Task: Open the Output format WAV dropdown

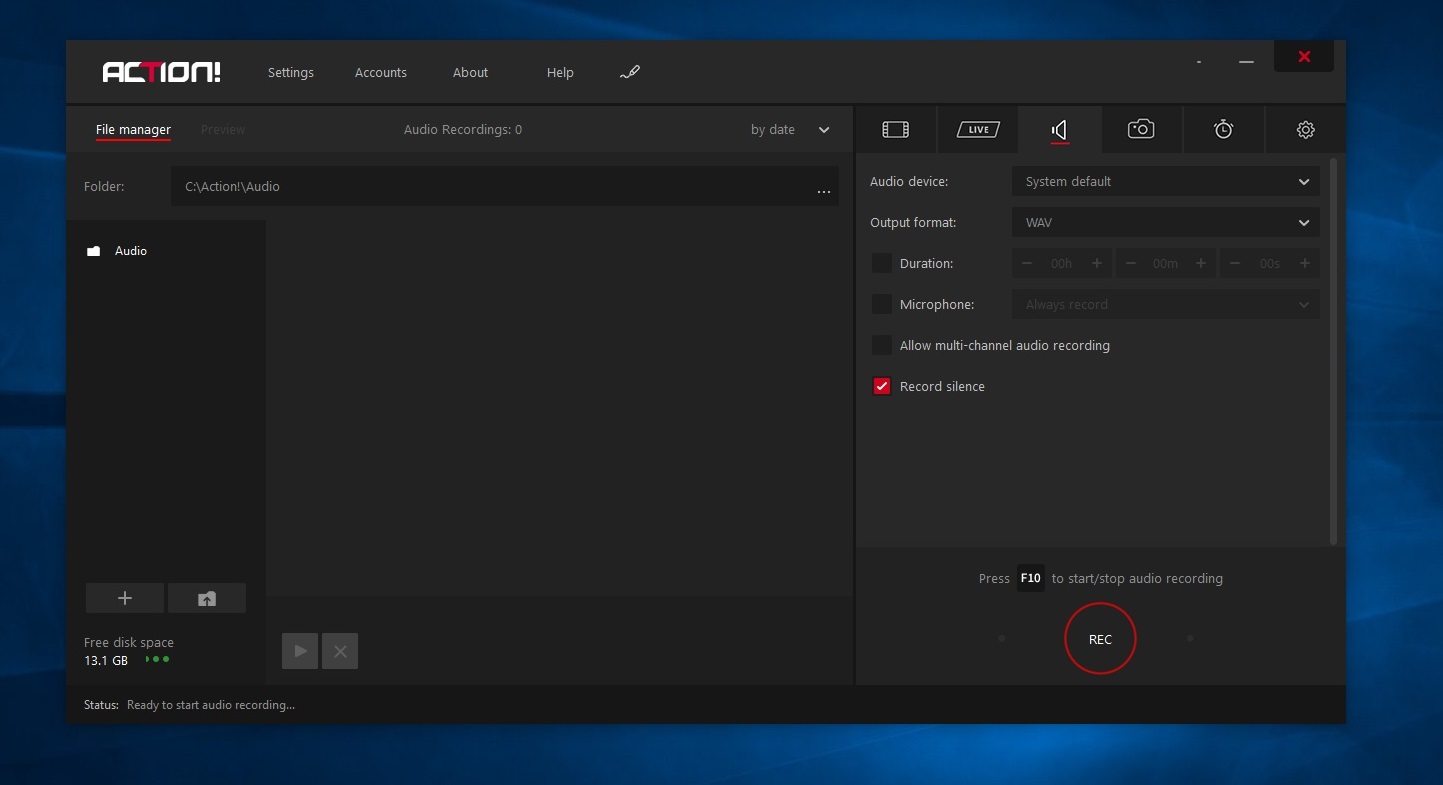Action: [1166, 223]
